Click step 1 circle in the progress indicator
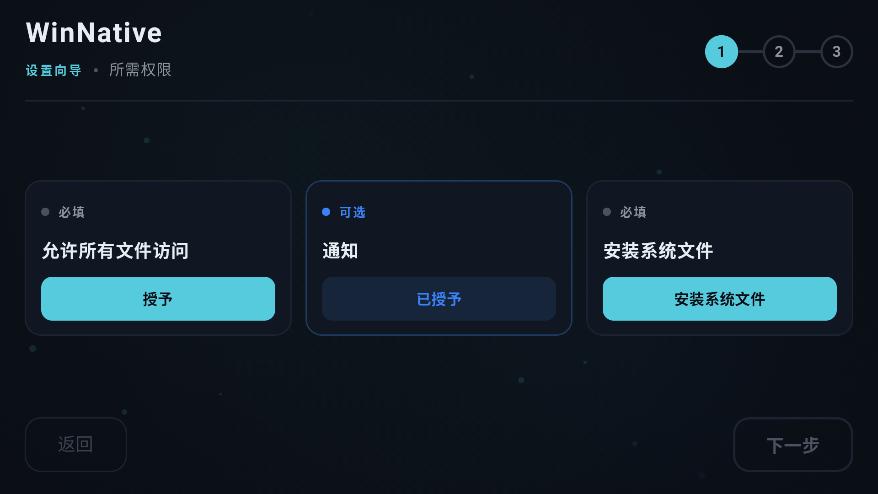This screenshot has height=494, width=878. 721,52
